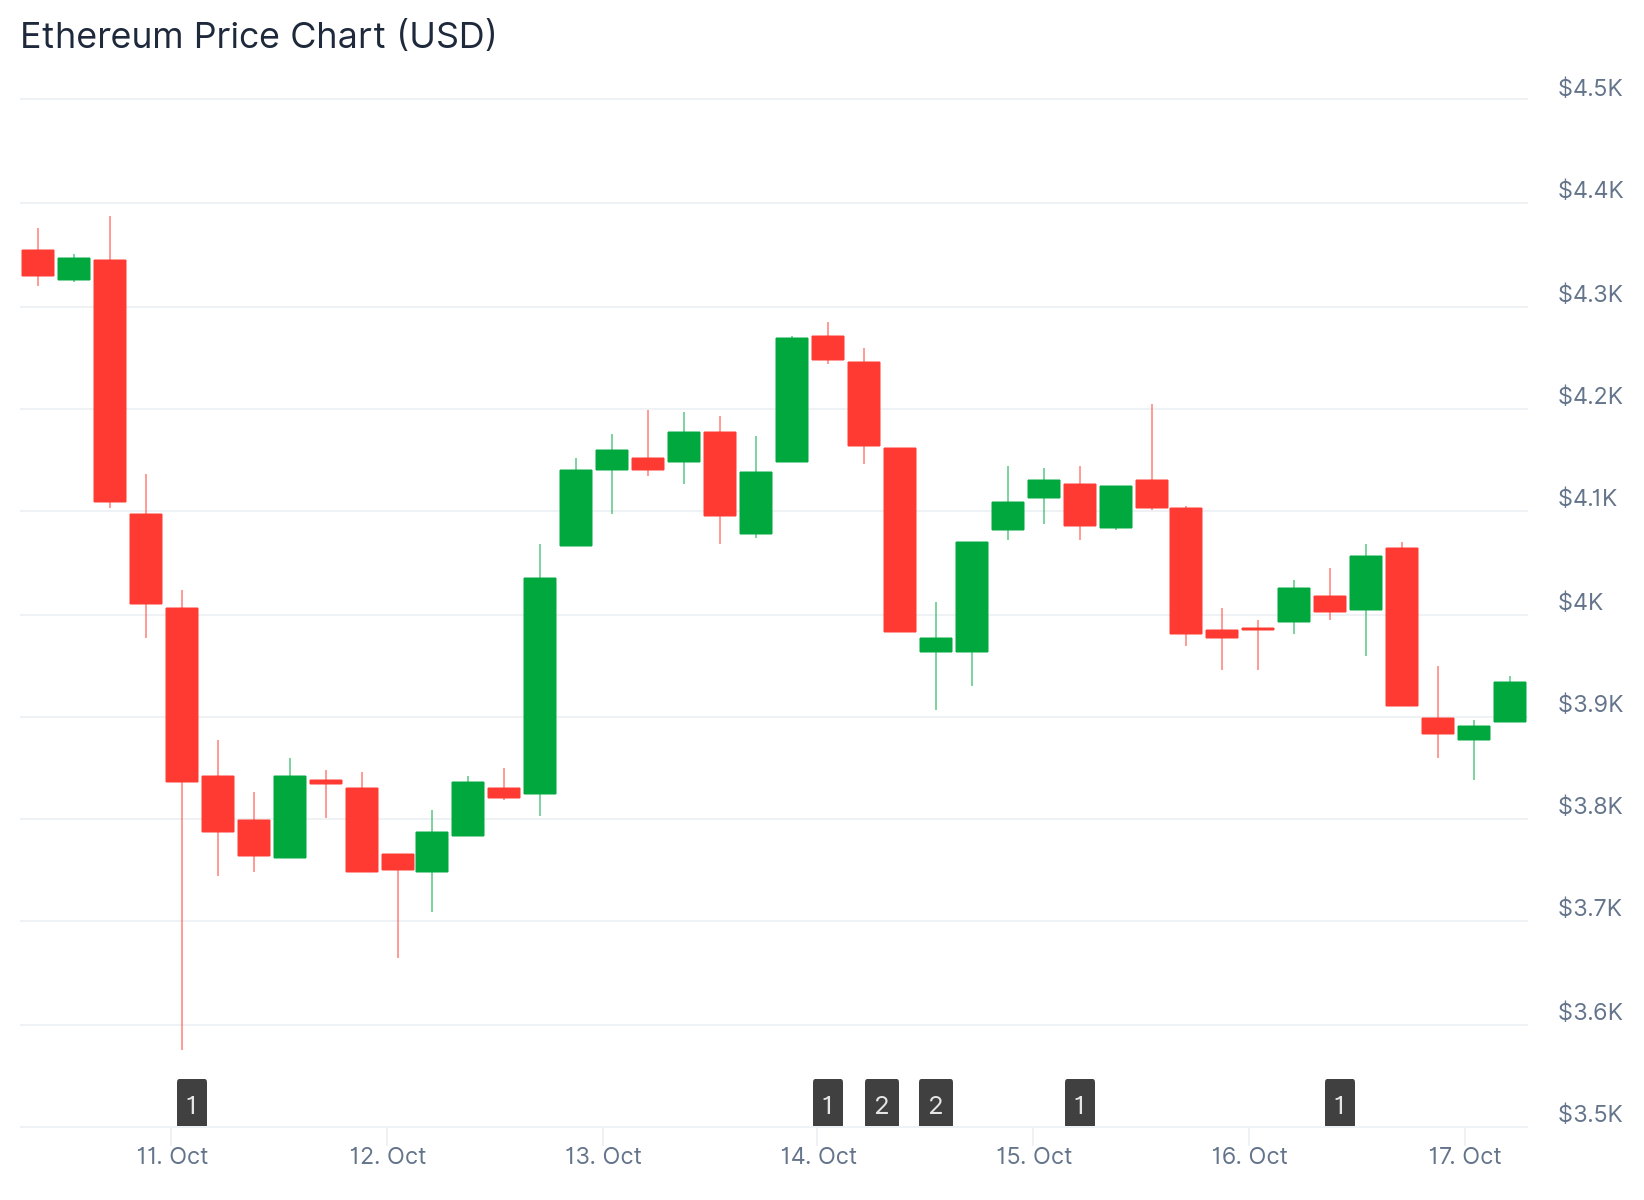Screen dimensions: 1644x1200
Task: Open the event marker after 15. Oct
Action: pos(1079,1103)
